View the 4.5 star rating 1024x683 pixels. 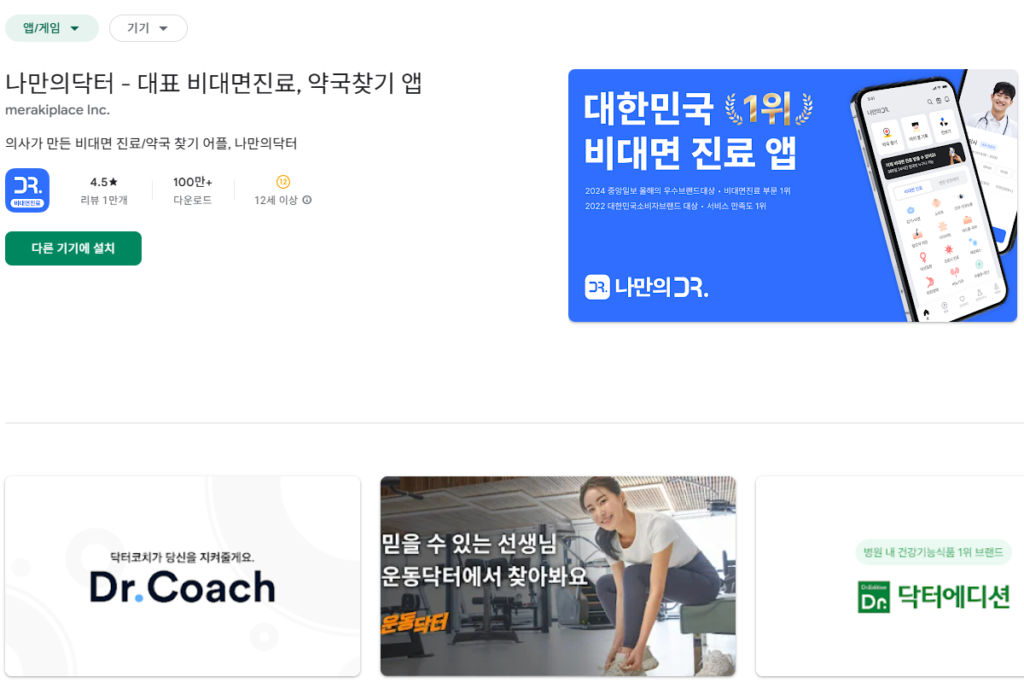(x=104, y=182)
